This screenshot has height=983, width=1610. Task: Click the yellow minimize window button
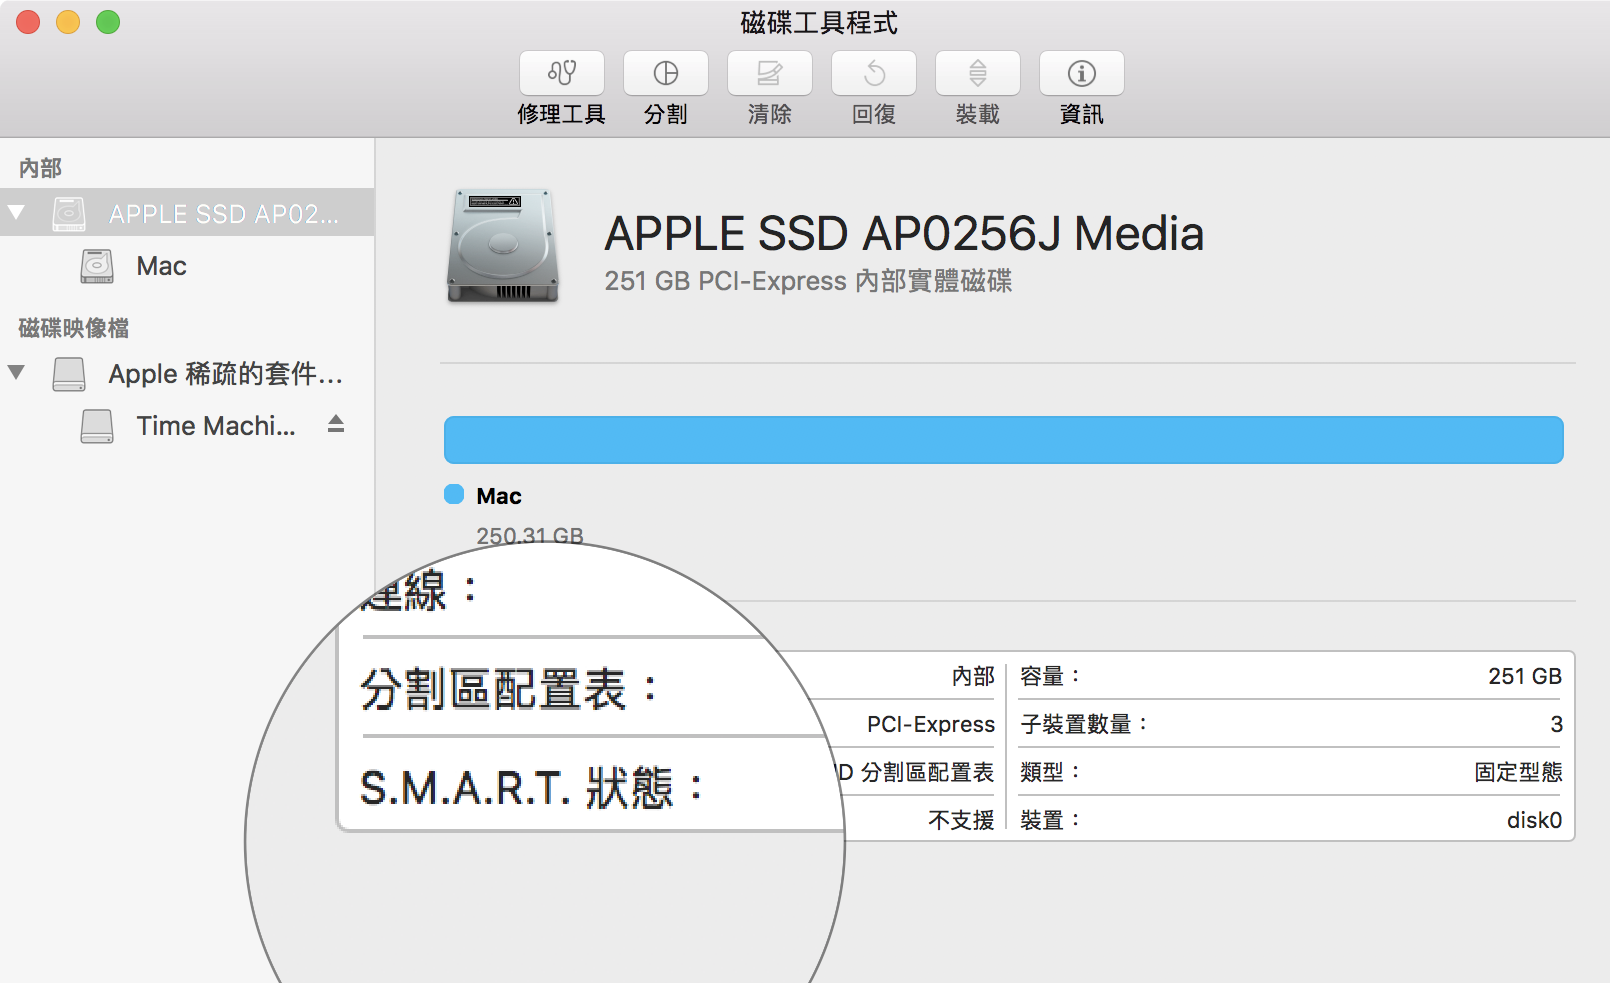68,22
